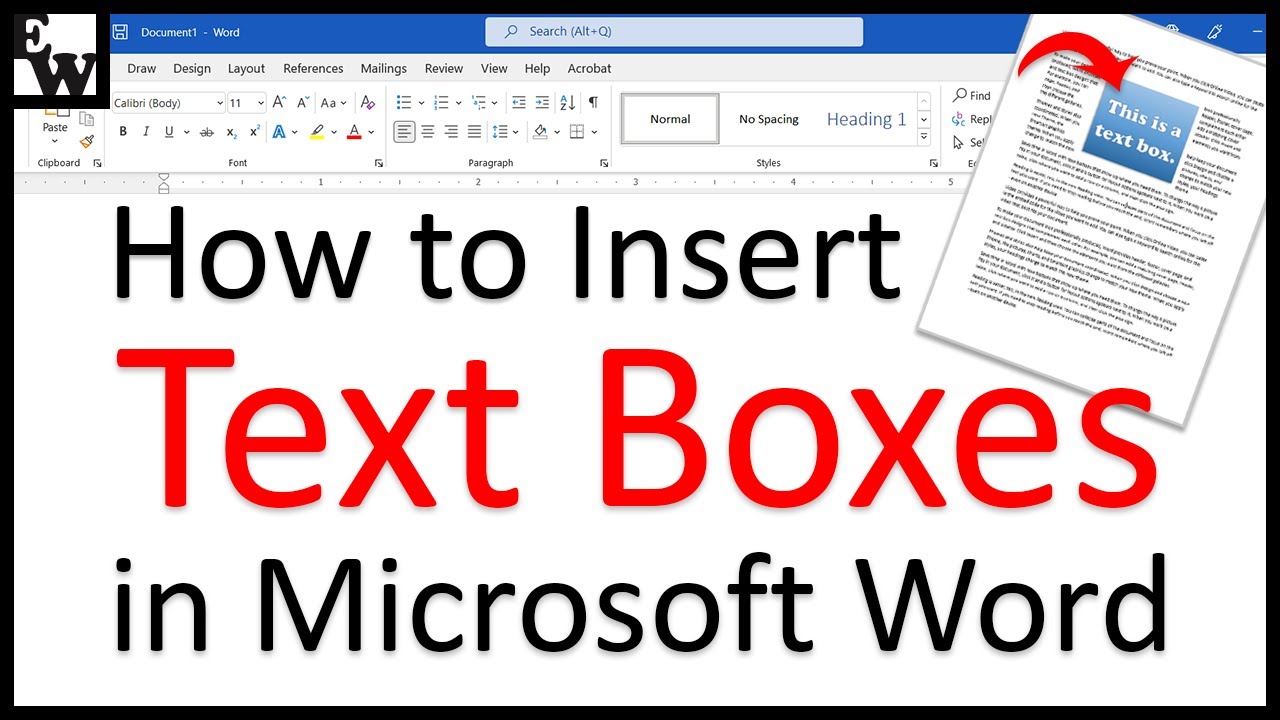Open the Draw tab
The height and width of the screenshot is (720, 1280).
[142, 68]
